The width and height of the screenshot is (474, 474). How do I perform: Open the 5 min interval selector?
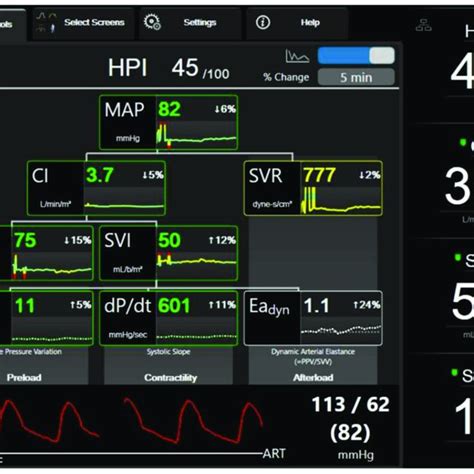(356, 78)
